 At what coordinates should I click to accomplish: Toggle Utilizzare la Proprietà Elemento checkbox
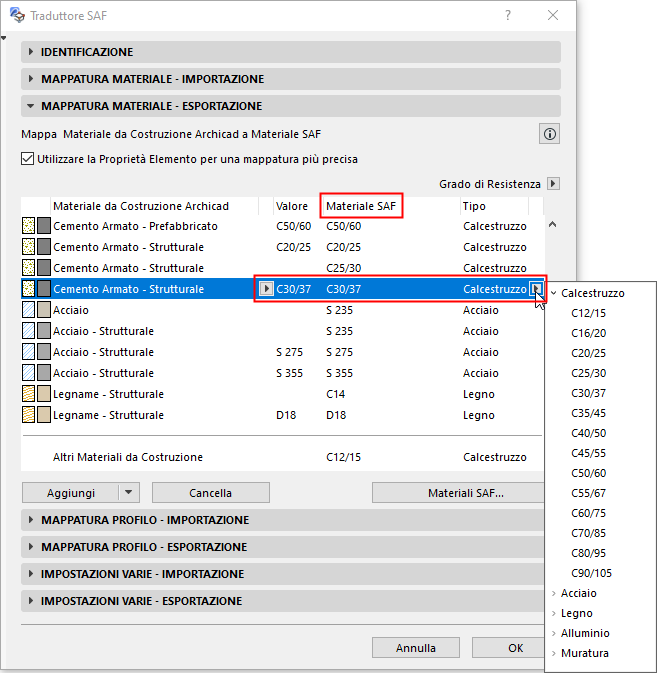tap(27, 159)
